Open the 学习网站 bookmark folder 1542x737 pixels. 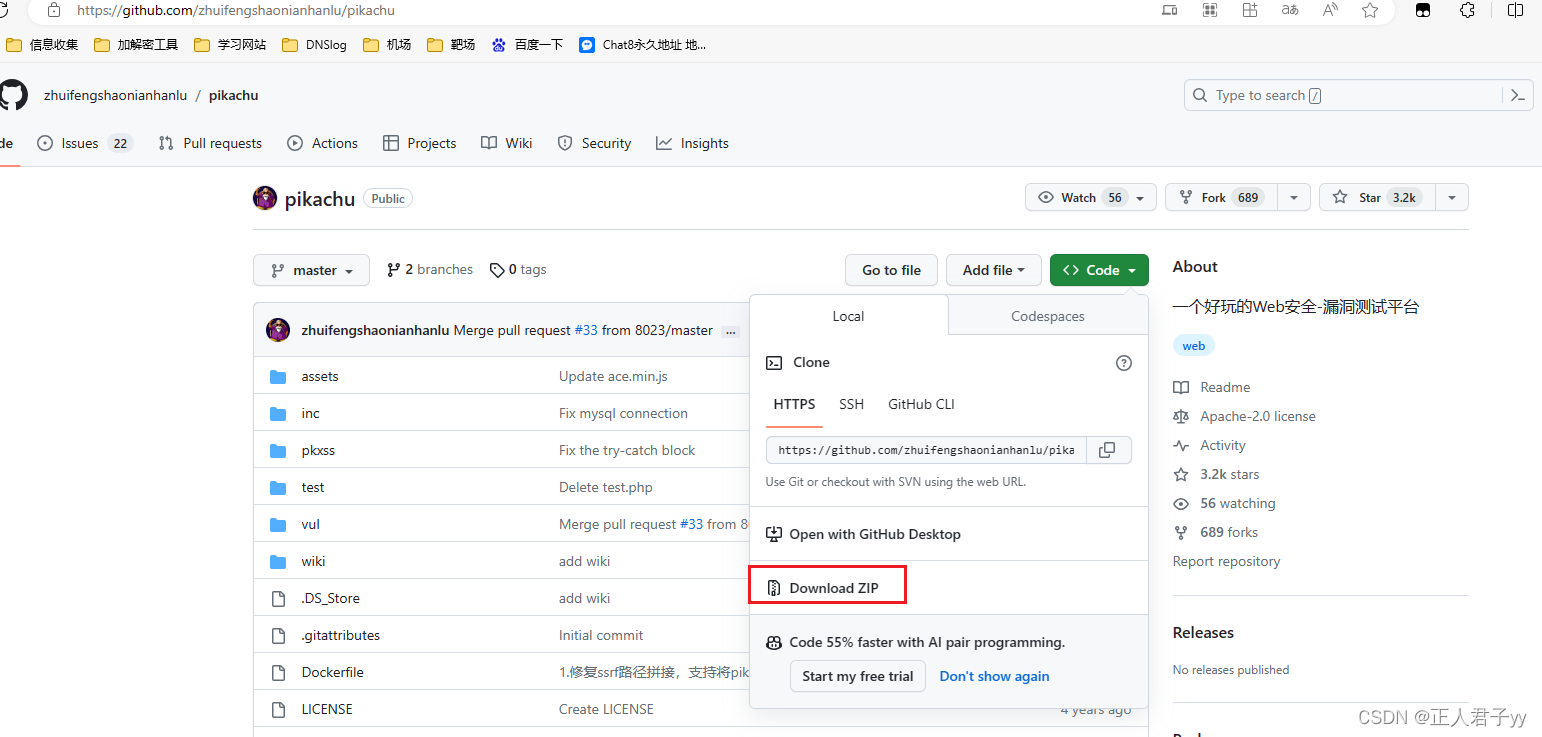pyautogui.click(x=230, y=45)
